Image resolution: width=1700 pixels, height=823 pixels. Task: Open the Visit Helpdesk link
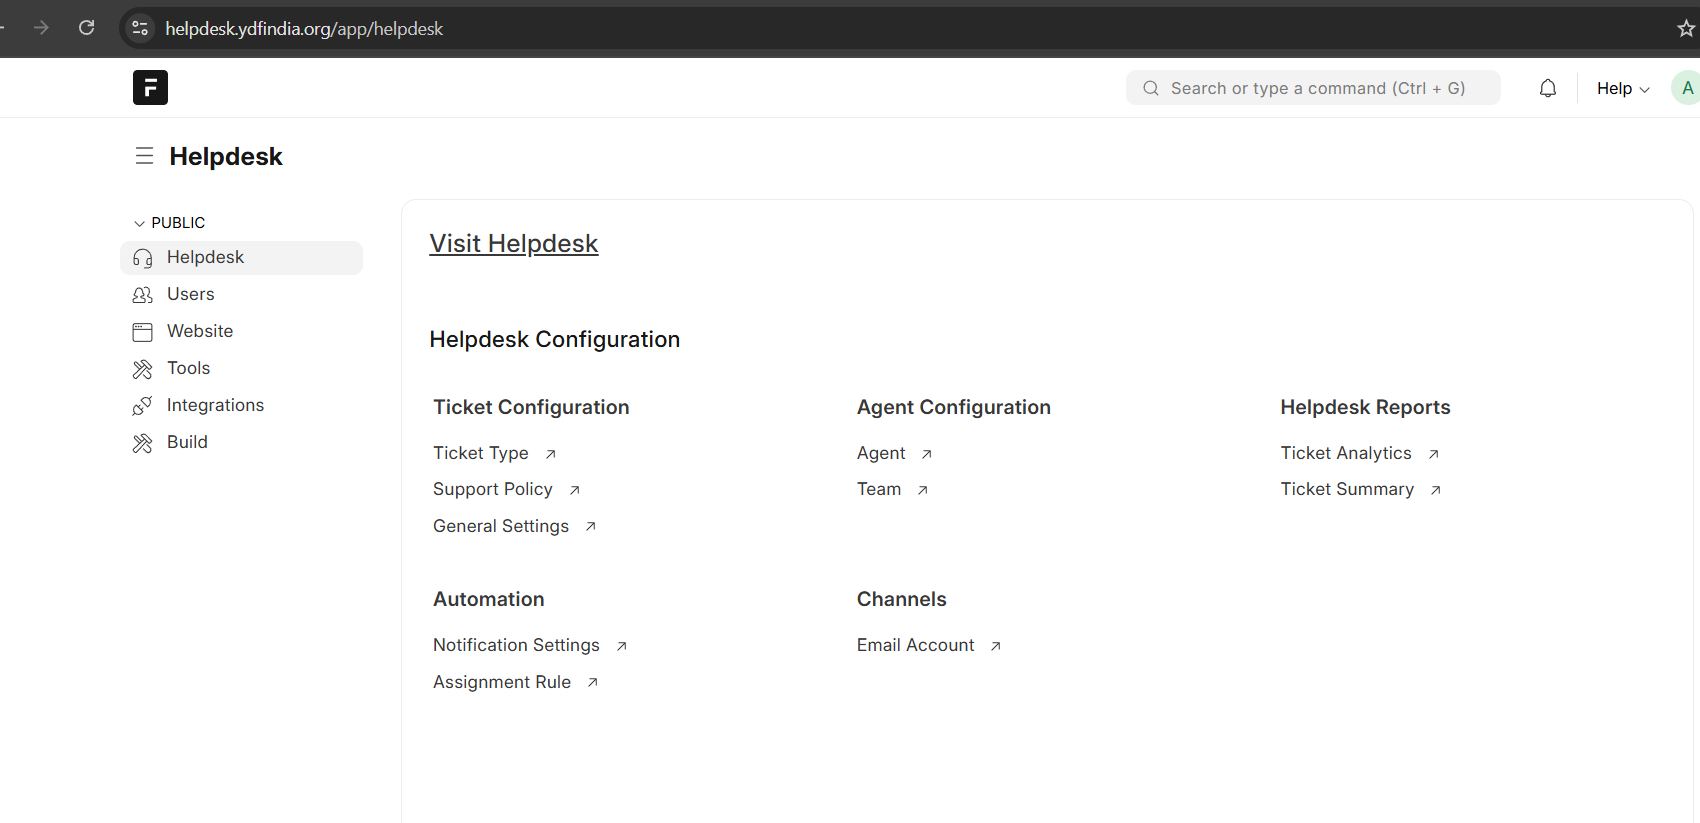pos(513,244)
